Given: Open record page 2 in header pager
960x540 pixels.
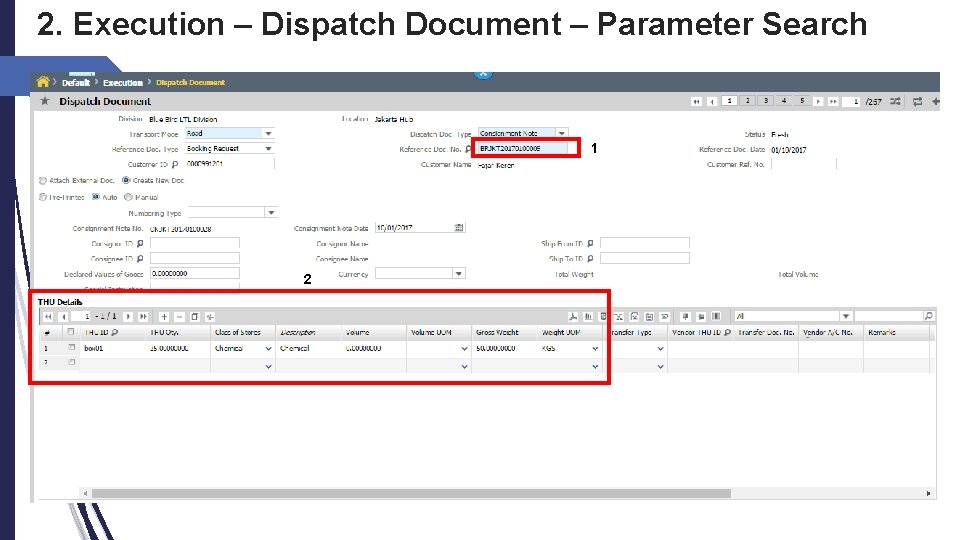Looking at the screenshot, I should 747,101.
